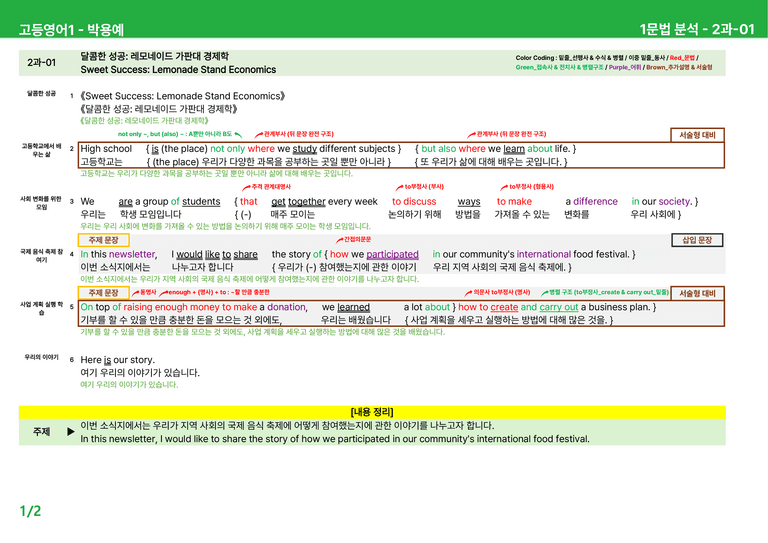Click 'would like to share' in sentence 4

217,255
